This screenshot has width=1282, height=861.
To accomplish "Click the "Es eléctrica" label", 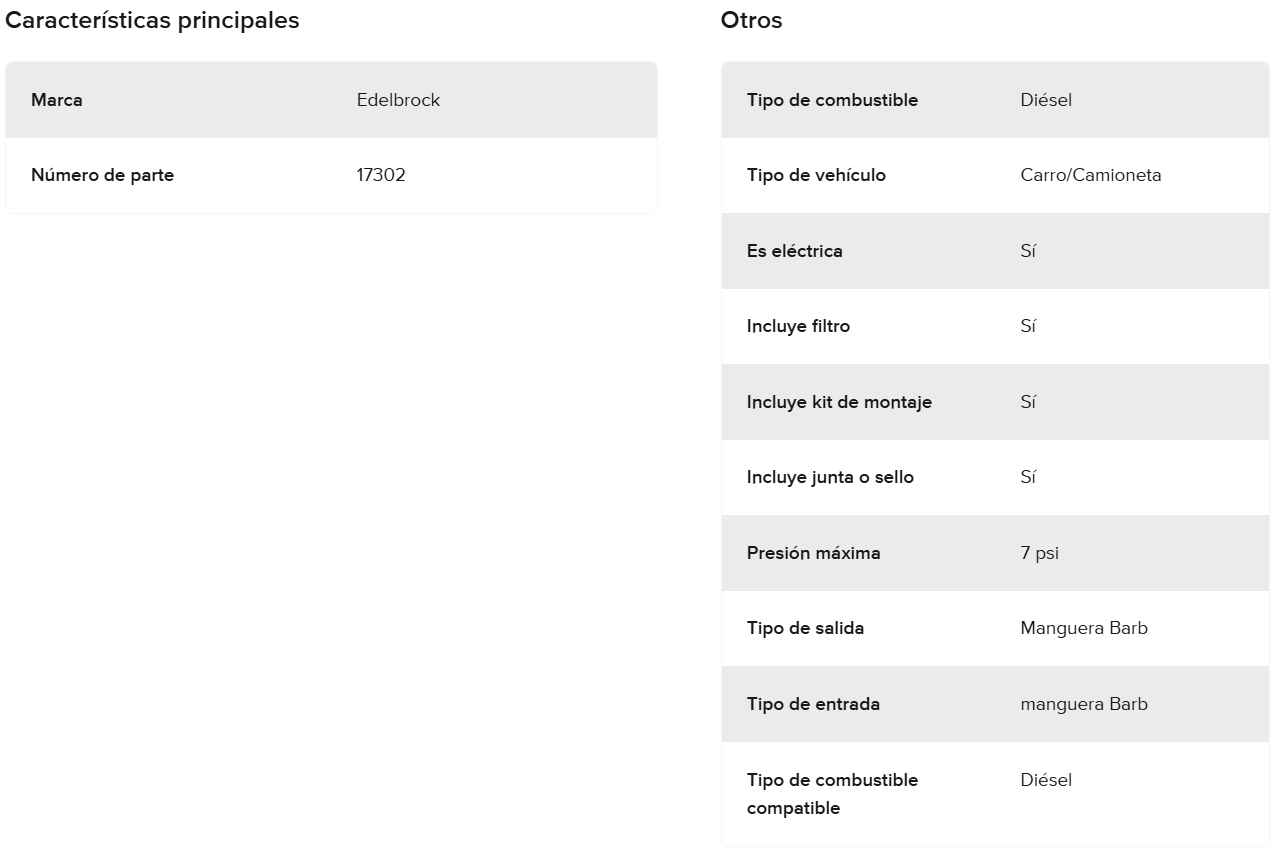I will click(794, 251).
